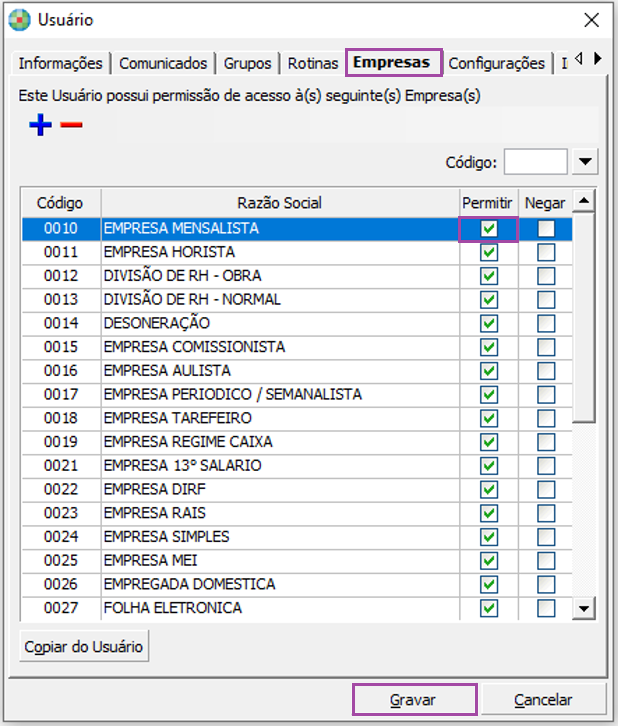
Task: Check Negar for DIVISÃO DE RH - NORMAL
Action: click(x=546, y=300)
